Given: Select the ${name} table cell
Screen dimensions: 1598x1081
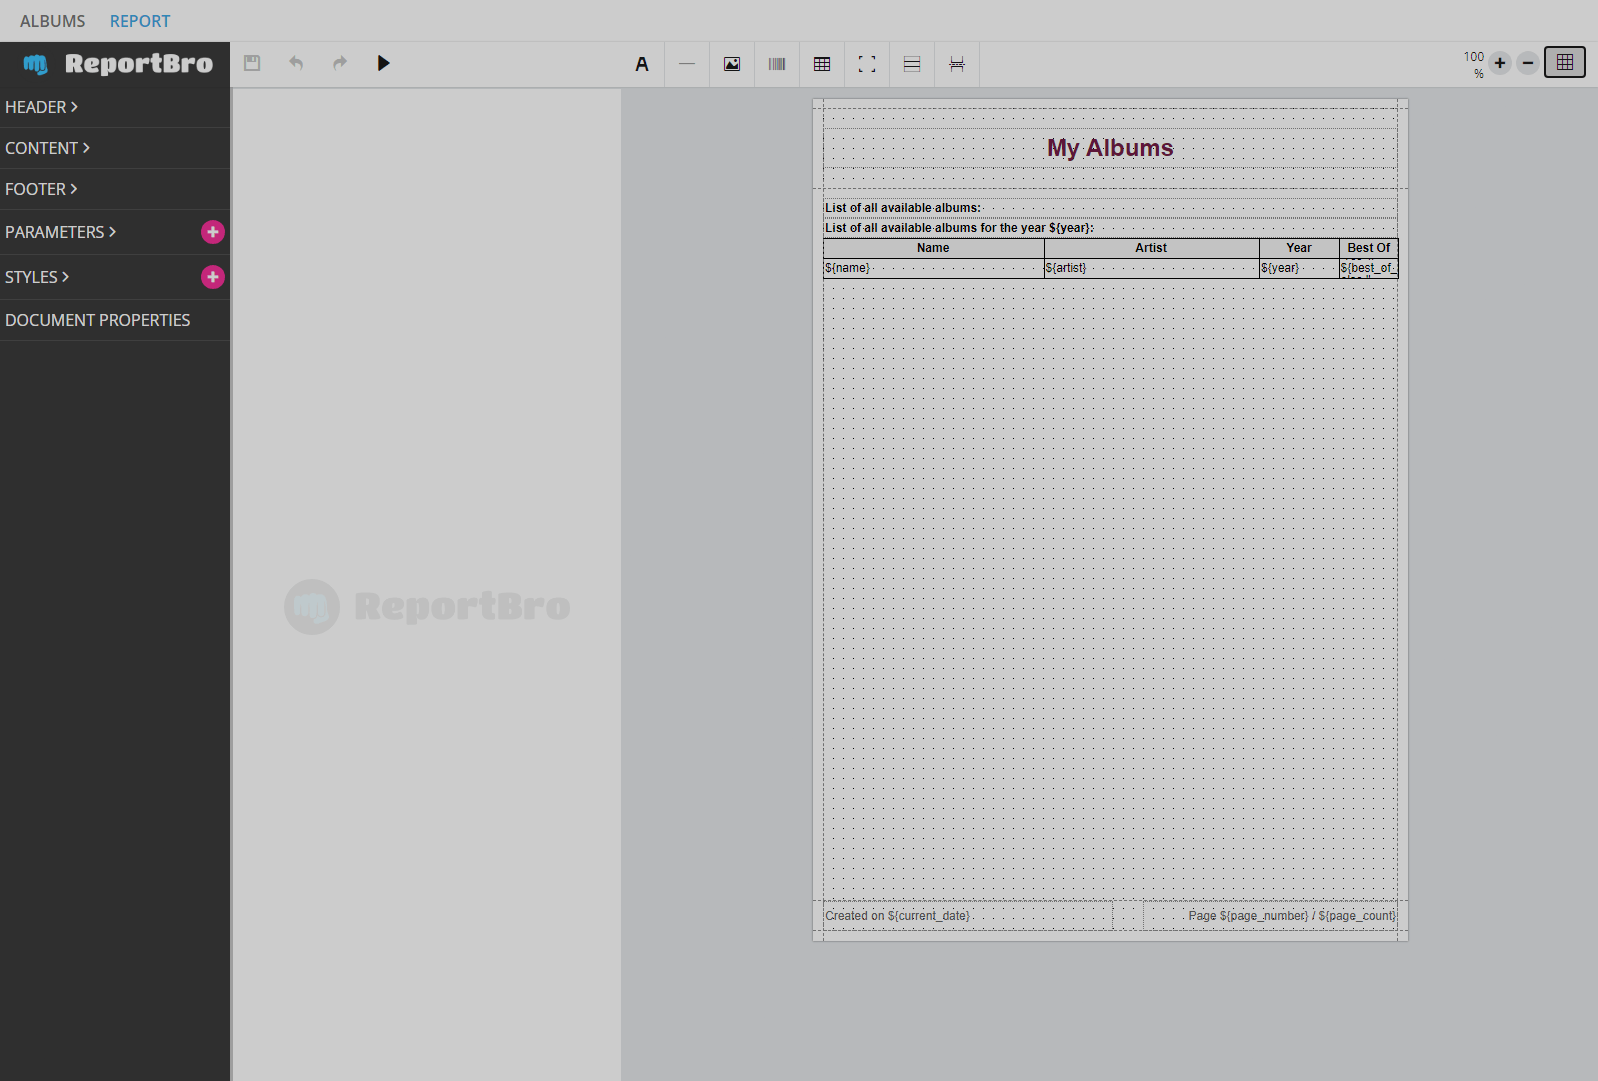Looking at the screenshot, I should coord(934,268).
